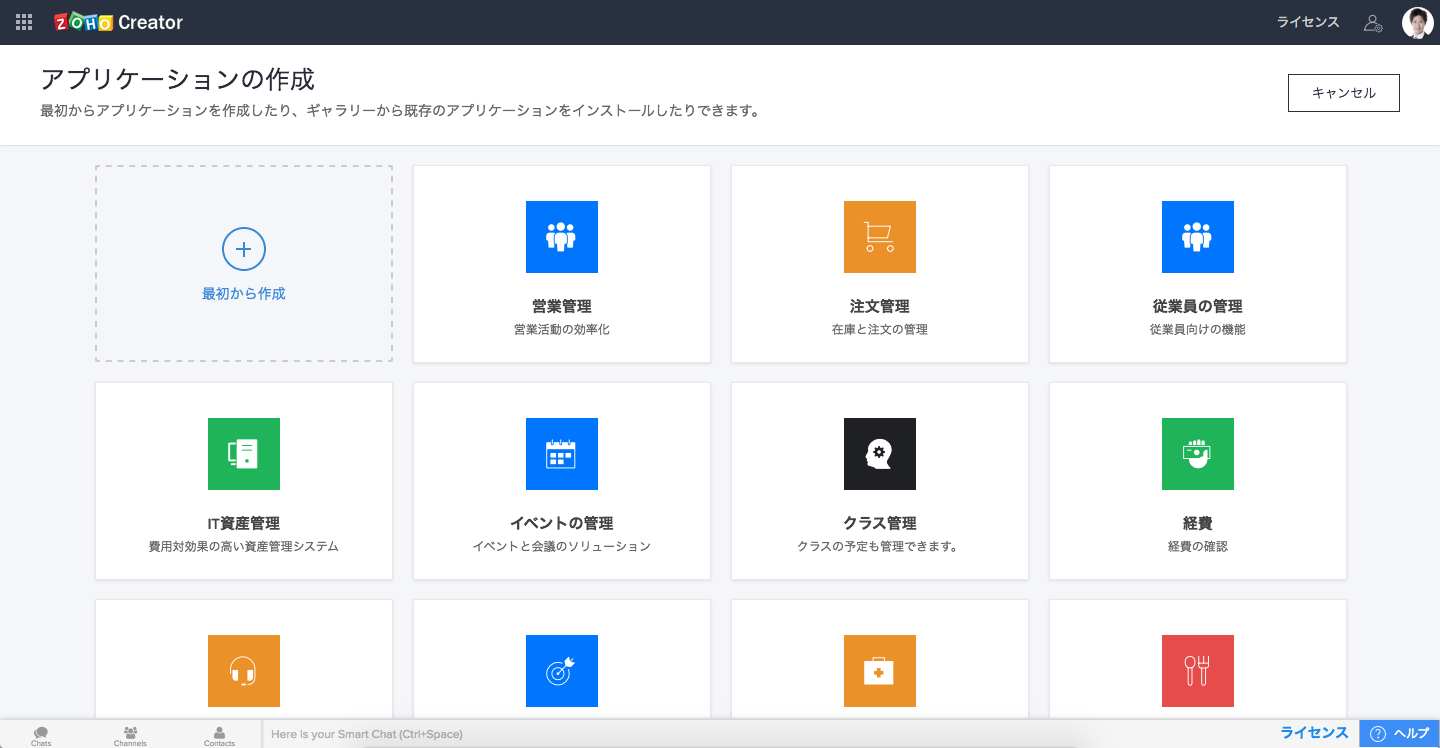Click the アプリケーションの作成 page heading

click(178, 79)
